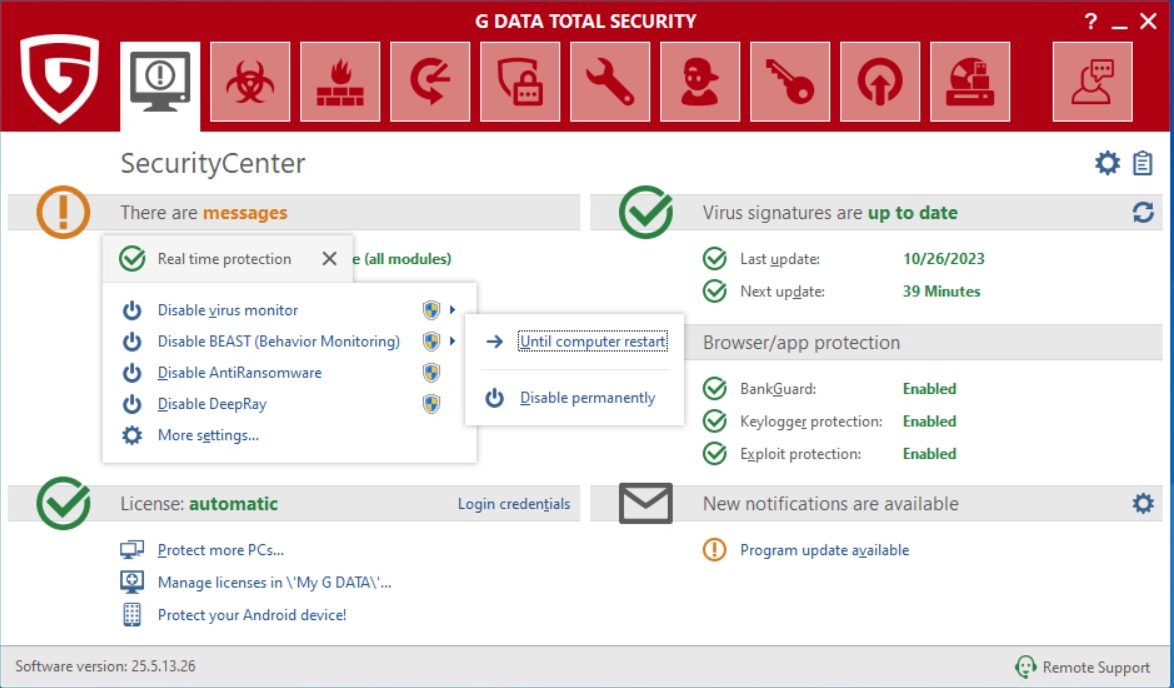
Task: Click the Manage licenses monitor icon
Action: tap(132, 582)
